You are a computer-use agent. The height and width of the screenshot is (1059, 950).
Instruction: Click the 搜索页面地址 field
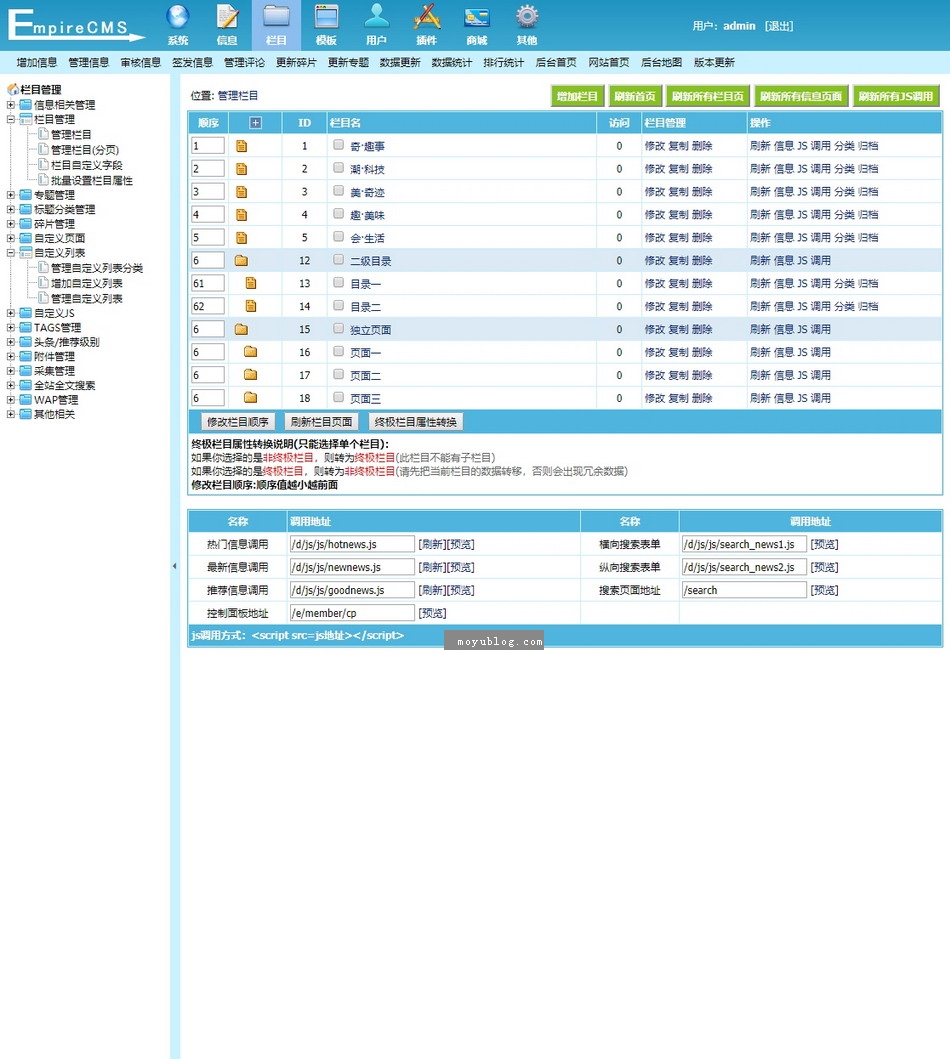tap(744, 590)
